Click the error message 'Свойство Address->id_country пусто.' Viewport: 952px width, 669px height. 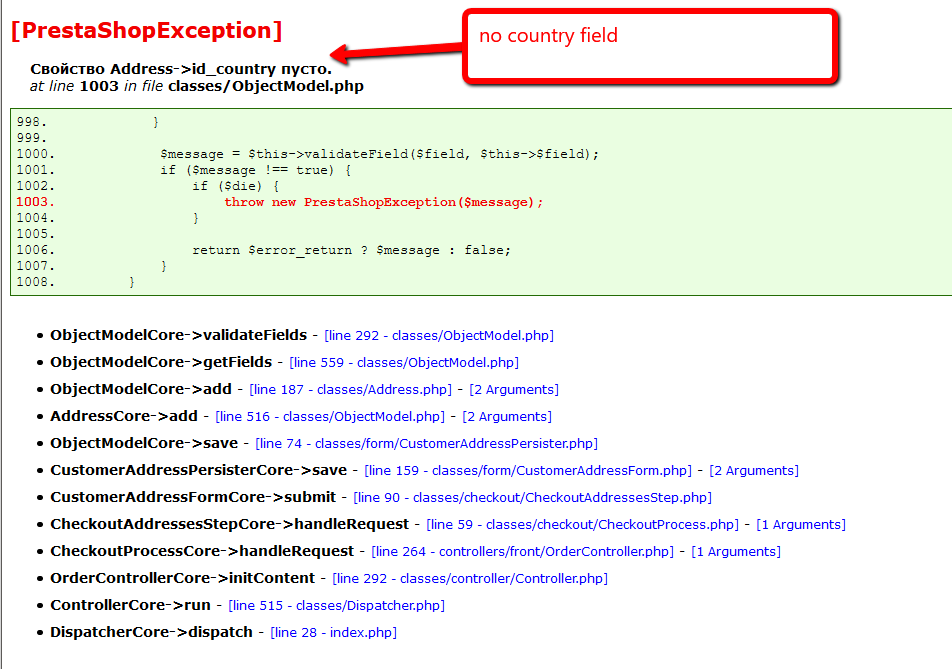[181, 69]
